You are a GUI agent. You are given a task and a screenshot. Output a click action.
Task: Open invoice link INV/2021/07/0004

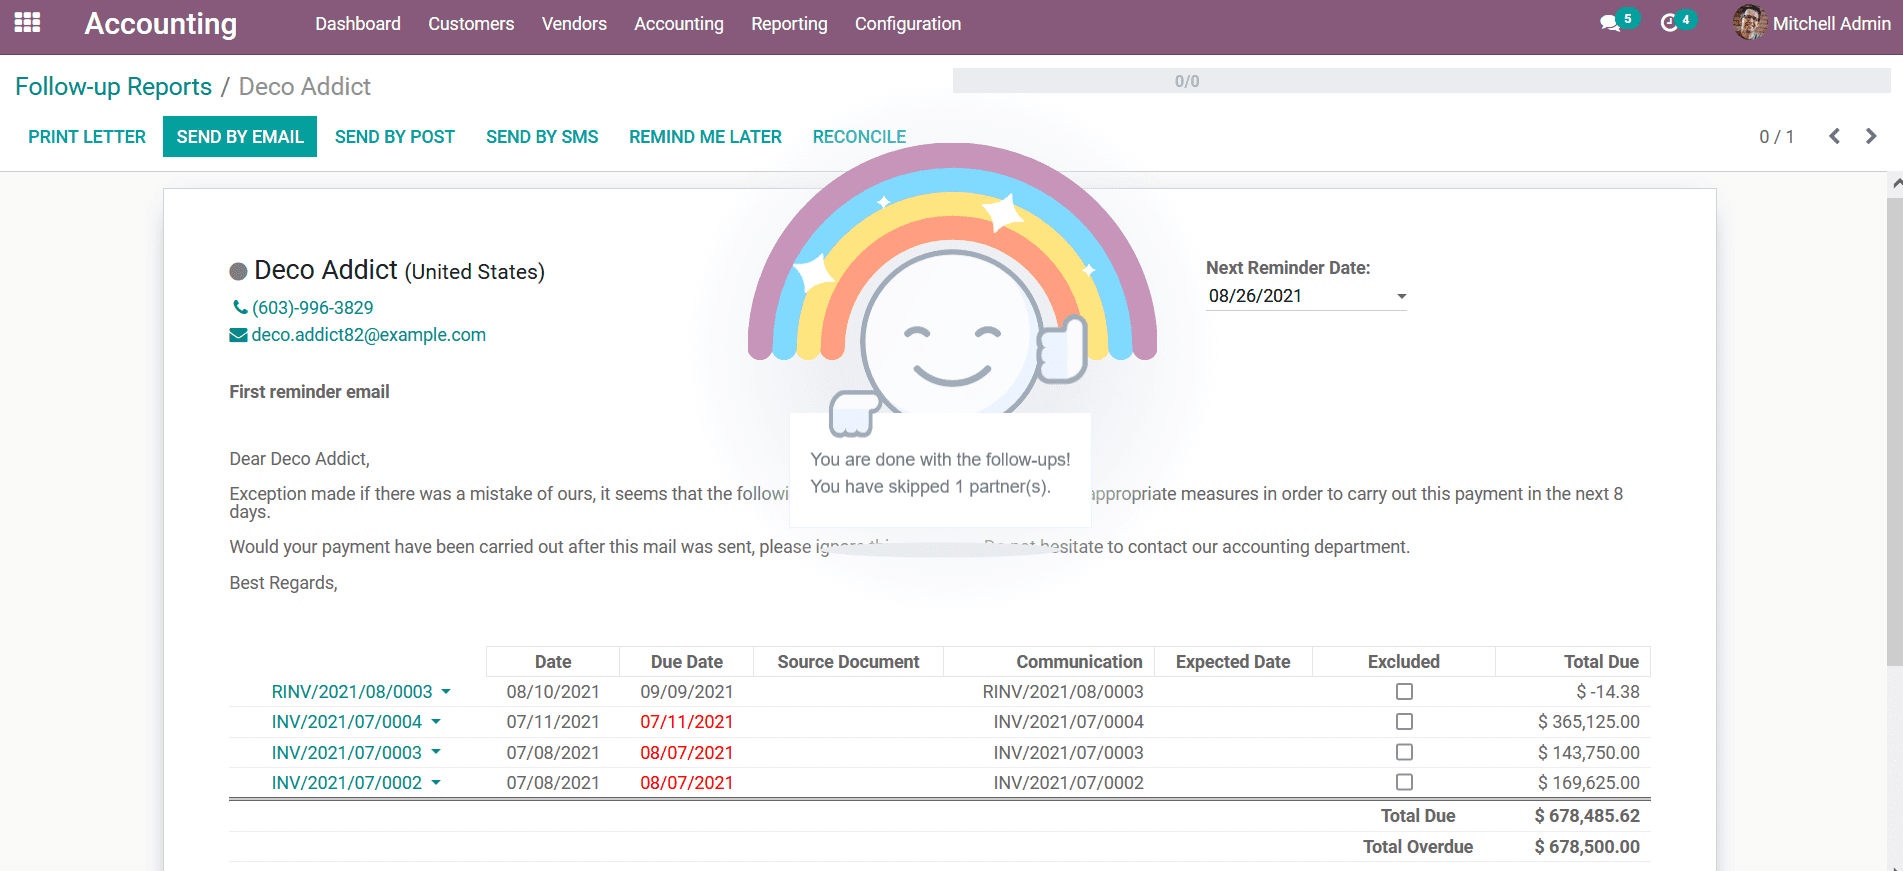click(347, 721)
